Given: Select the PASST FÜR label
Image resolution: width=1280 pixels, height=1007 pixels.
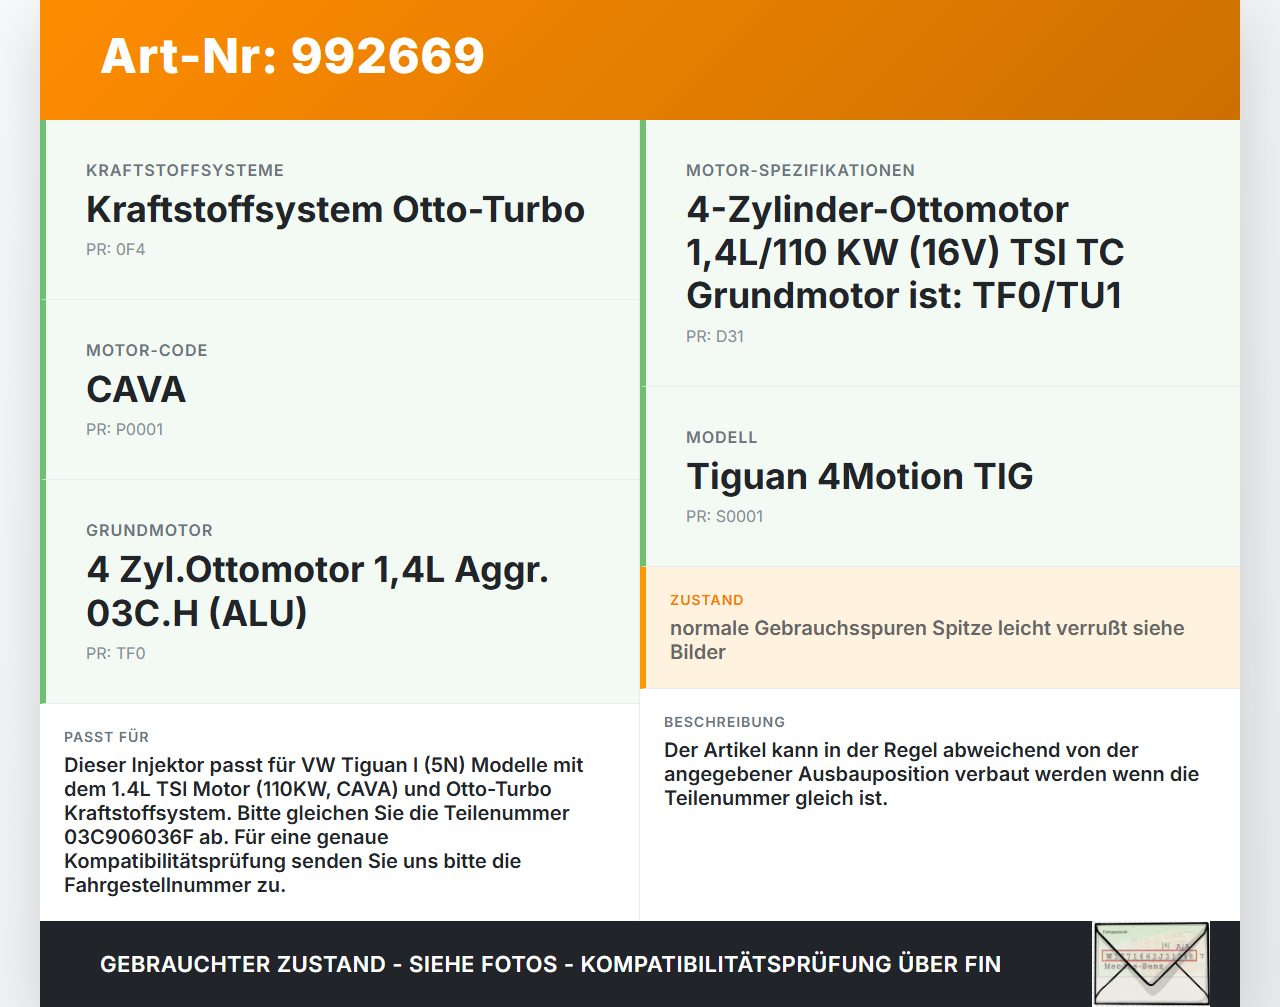Looking at the screenshot, I should (106, 737).
